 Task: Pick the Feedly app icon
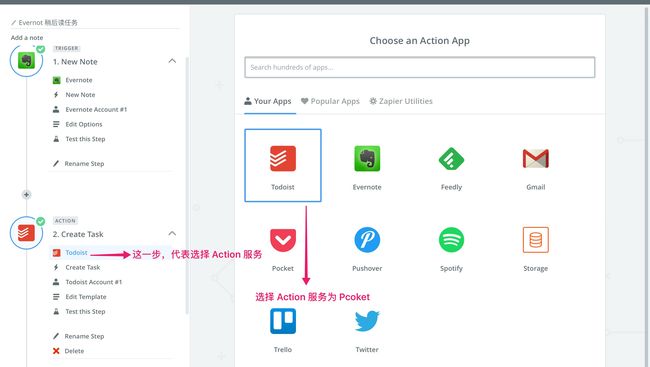coord(451,158)
